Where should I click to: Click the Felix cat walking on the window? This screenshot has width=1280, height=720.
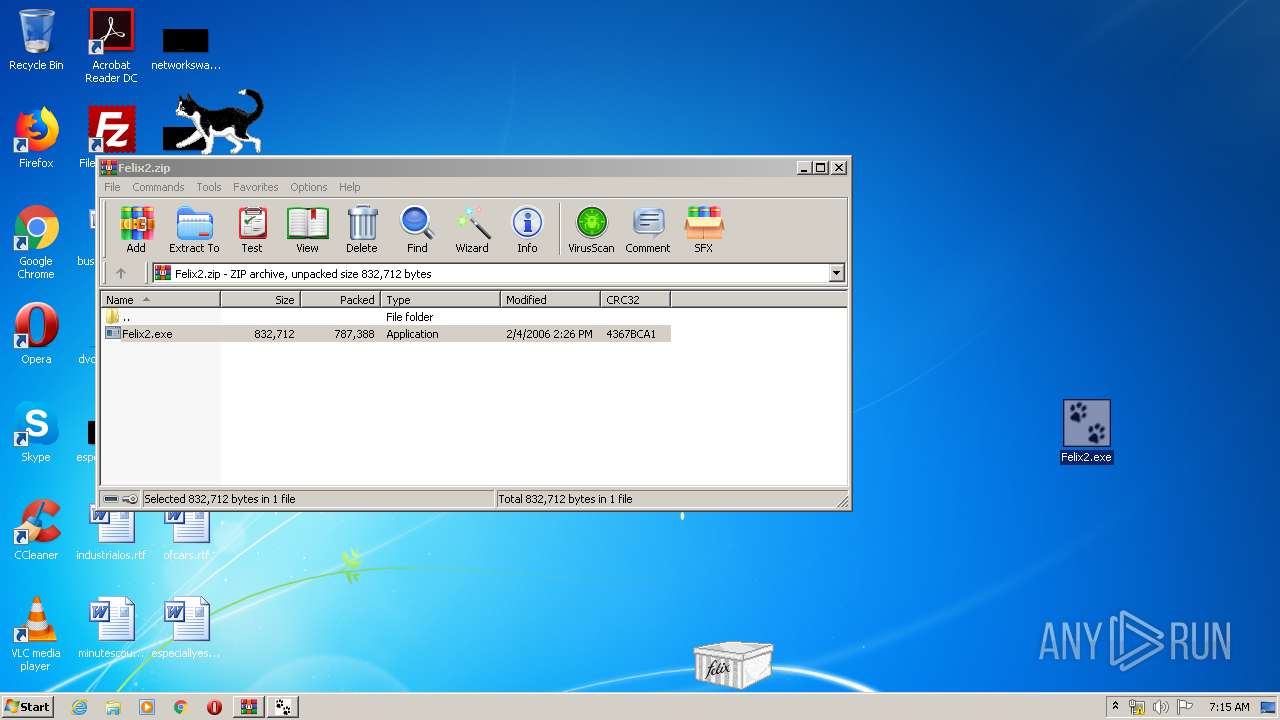[220, 121]
